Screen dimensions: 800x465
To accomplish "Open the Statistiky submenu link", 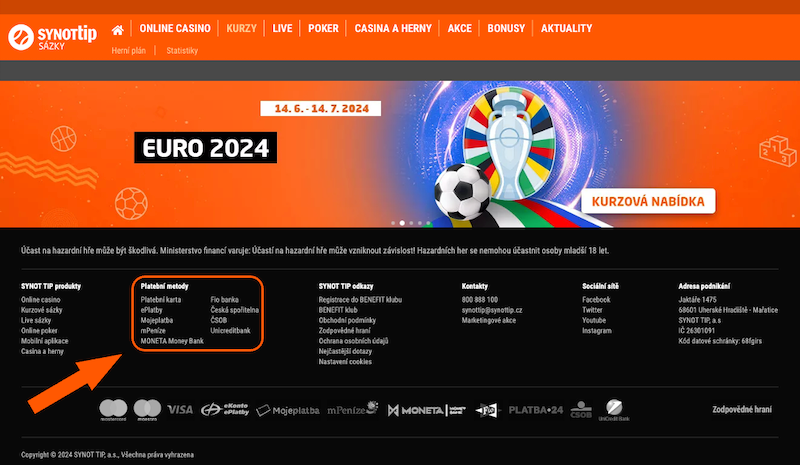I will (x=182, y=51).
